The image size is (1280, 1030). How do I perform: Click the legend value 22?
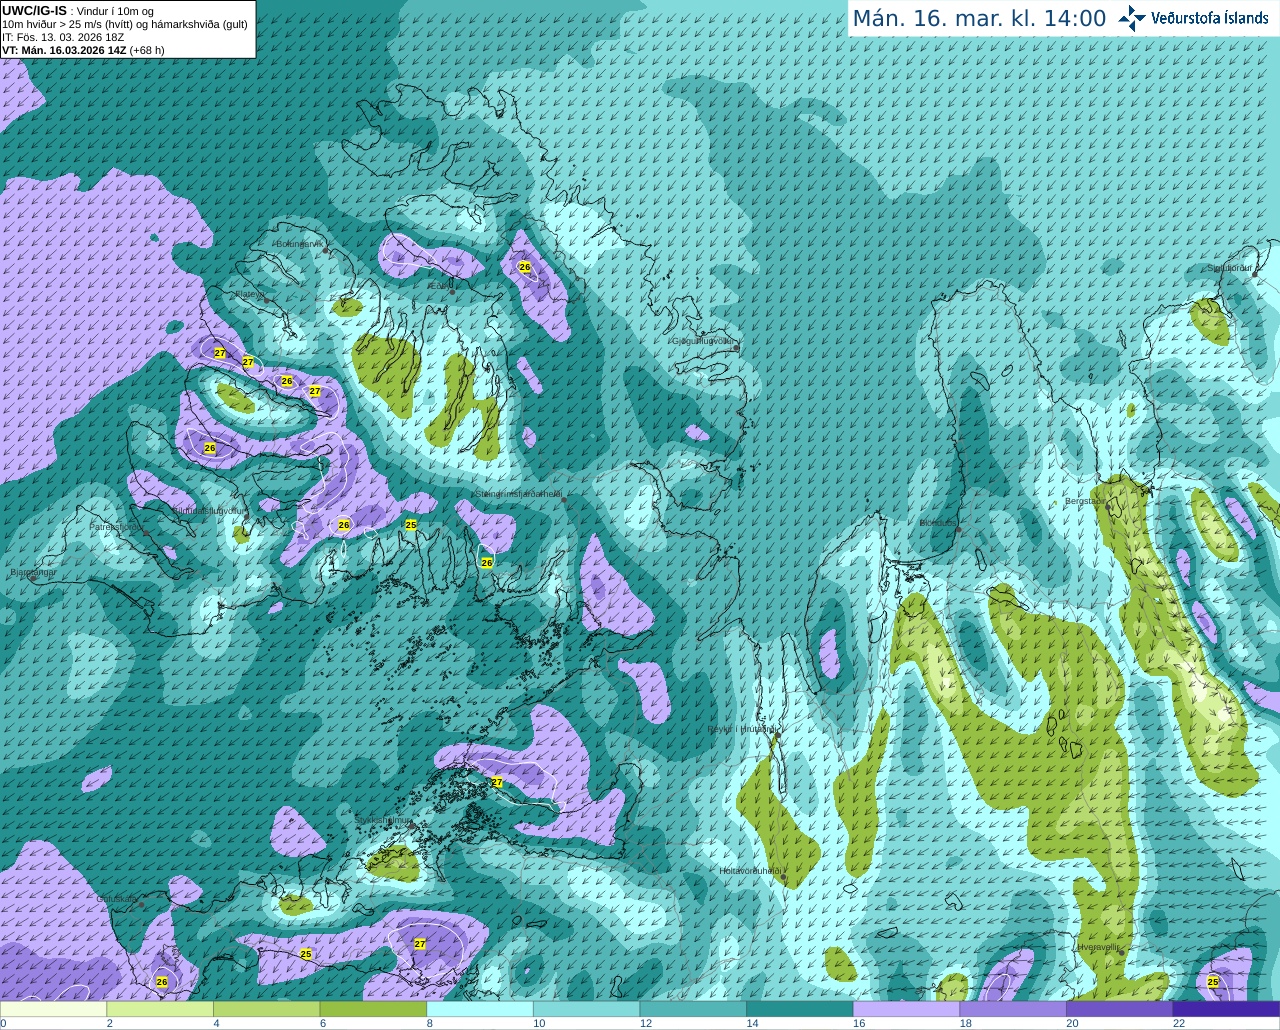pos(1179,1023)
